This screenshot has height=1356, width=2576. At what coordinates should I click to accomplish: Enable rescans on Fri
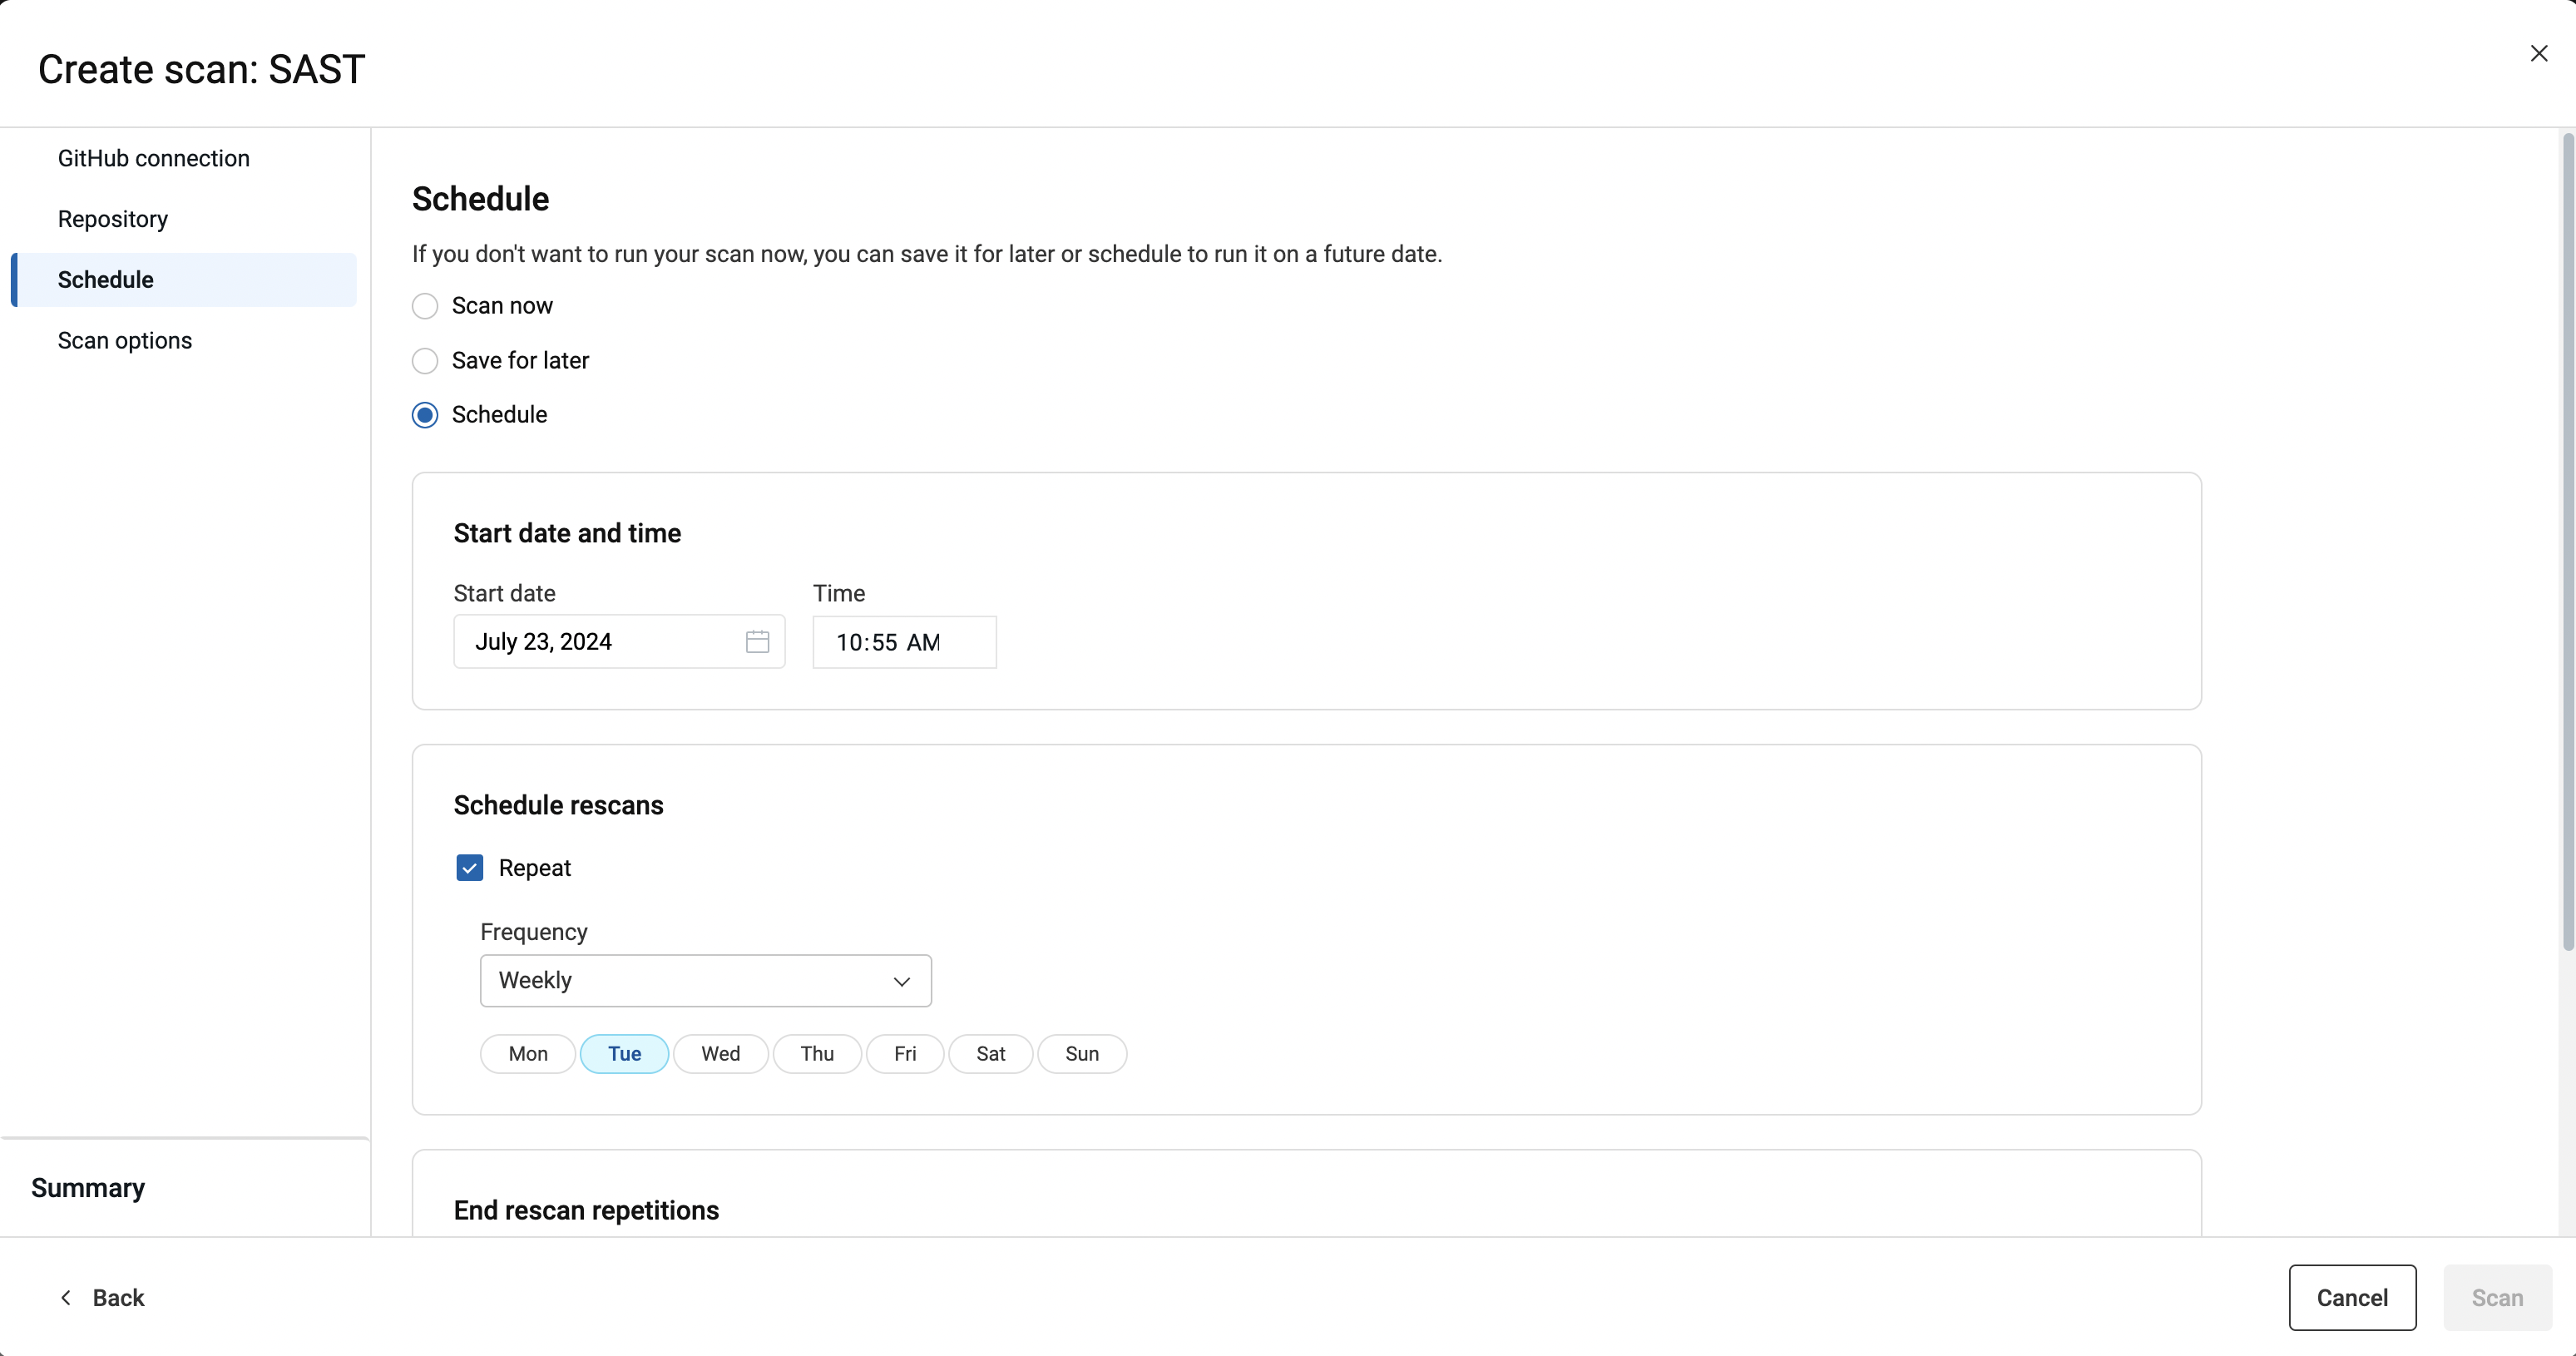coord(904,1054)
